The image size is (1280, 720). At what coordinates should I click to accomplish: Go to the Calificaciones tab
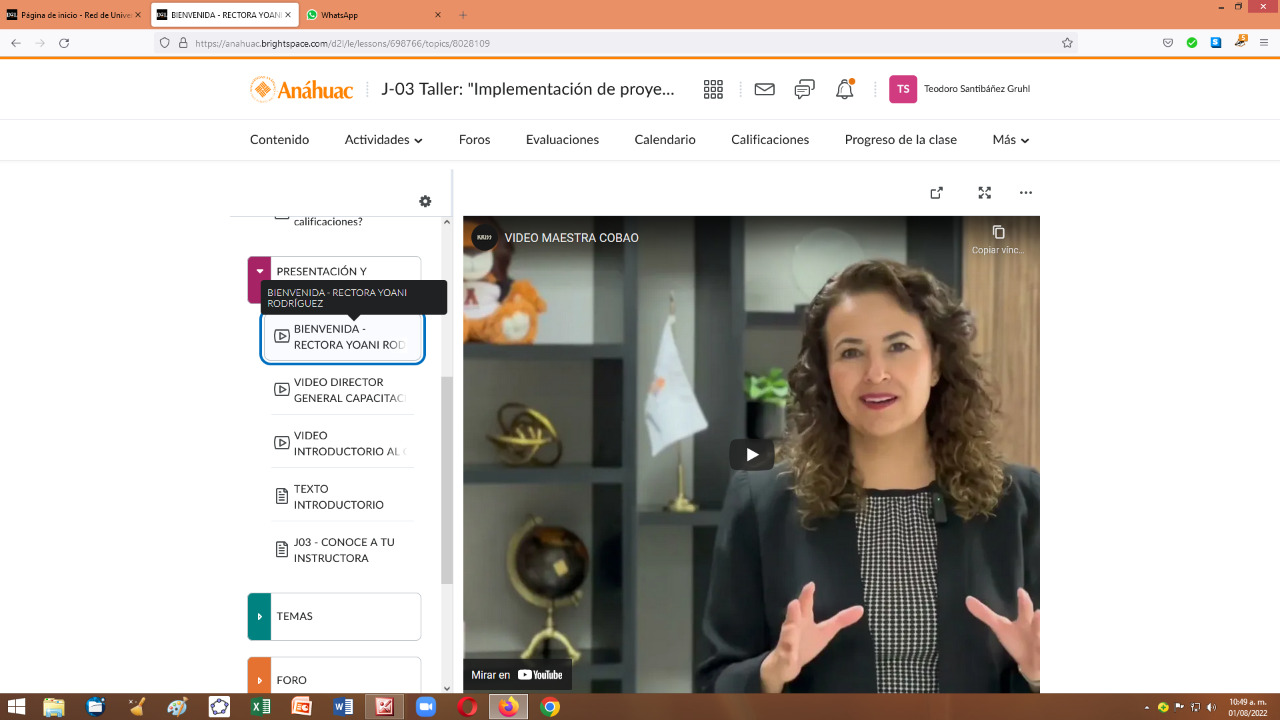[770, 140]
